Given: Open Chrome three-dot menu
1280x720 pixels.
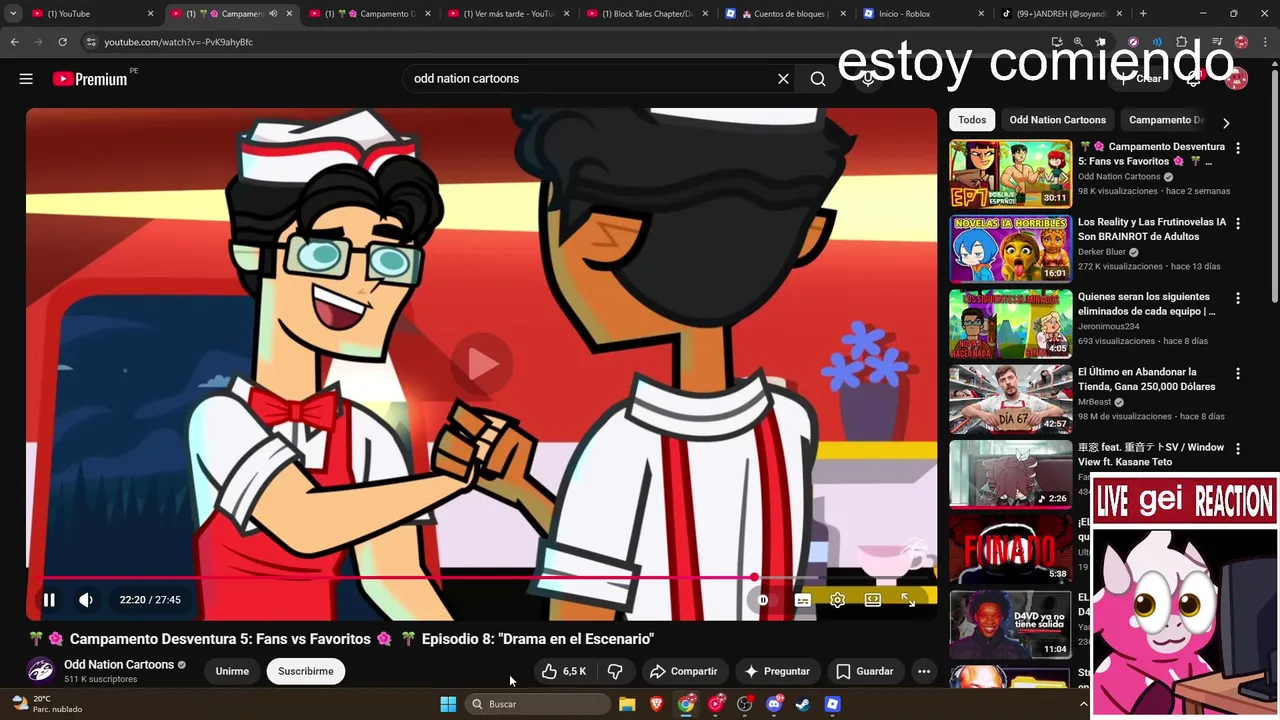Looking at the screenshot, I should (x=1264, y=42).
